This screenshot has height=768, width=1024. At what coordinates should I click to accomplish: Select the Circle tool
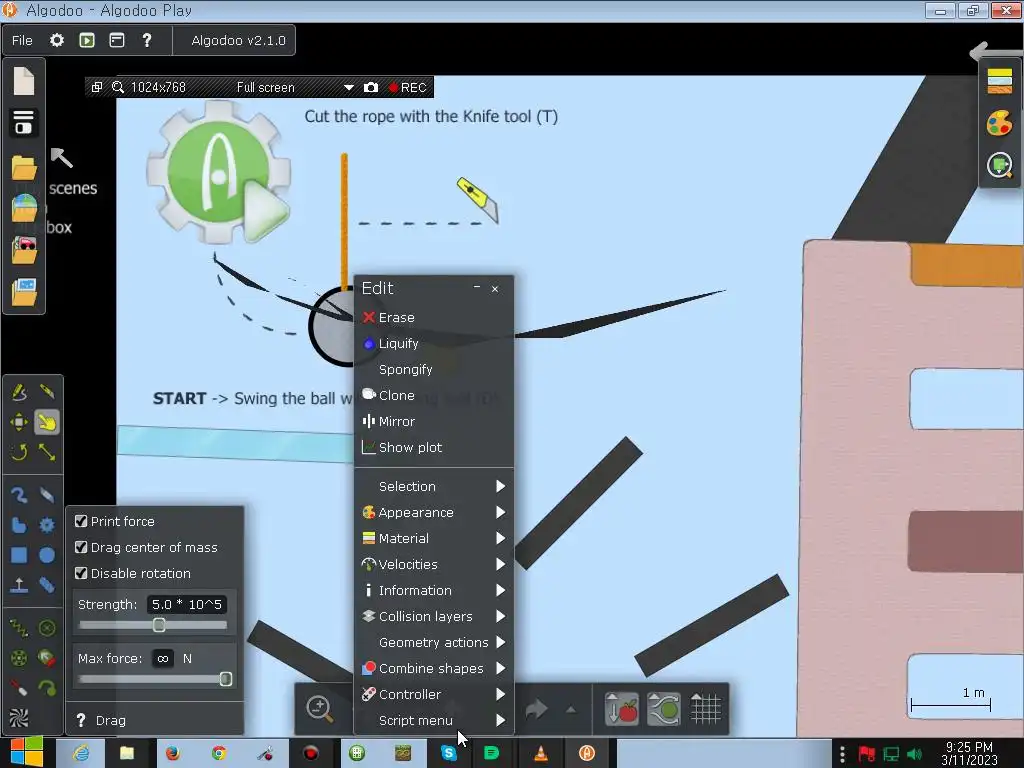click(47, 555)
